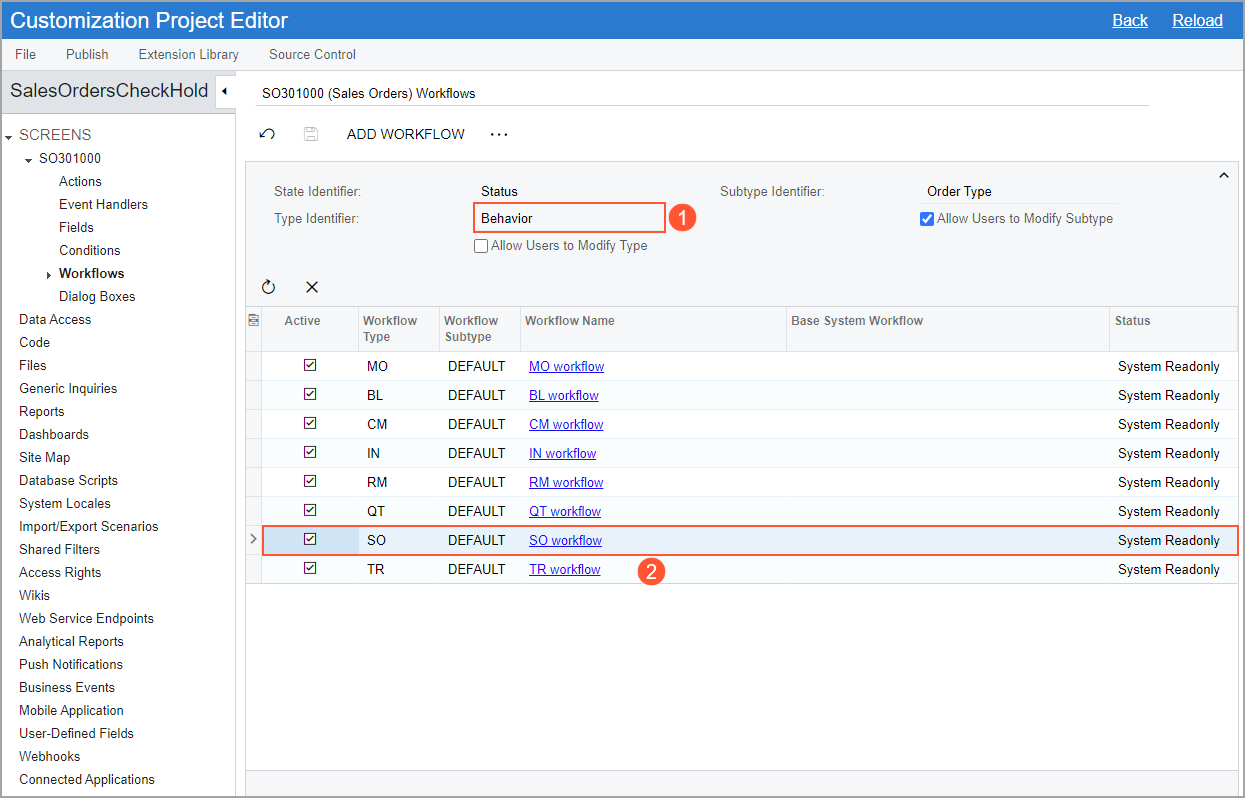1245x798 pixels.
Task: Click the delete X icon above grid
Action: tap(312, 287)
